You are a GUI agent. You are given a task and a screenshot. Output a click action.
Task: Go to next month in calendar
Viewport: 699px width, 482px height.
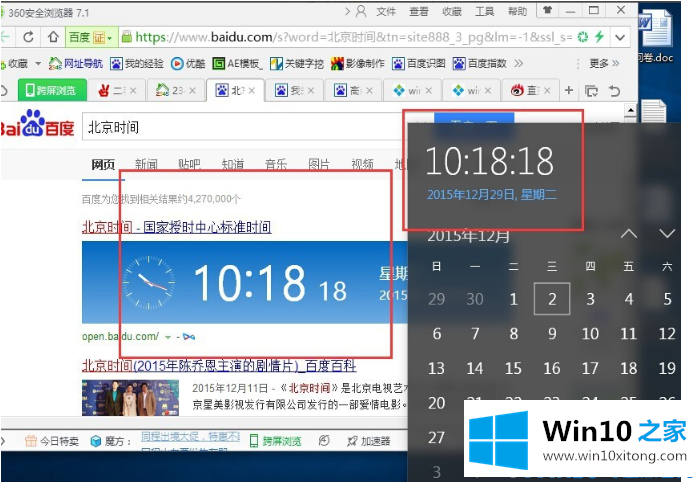[667, 234]
